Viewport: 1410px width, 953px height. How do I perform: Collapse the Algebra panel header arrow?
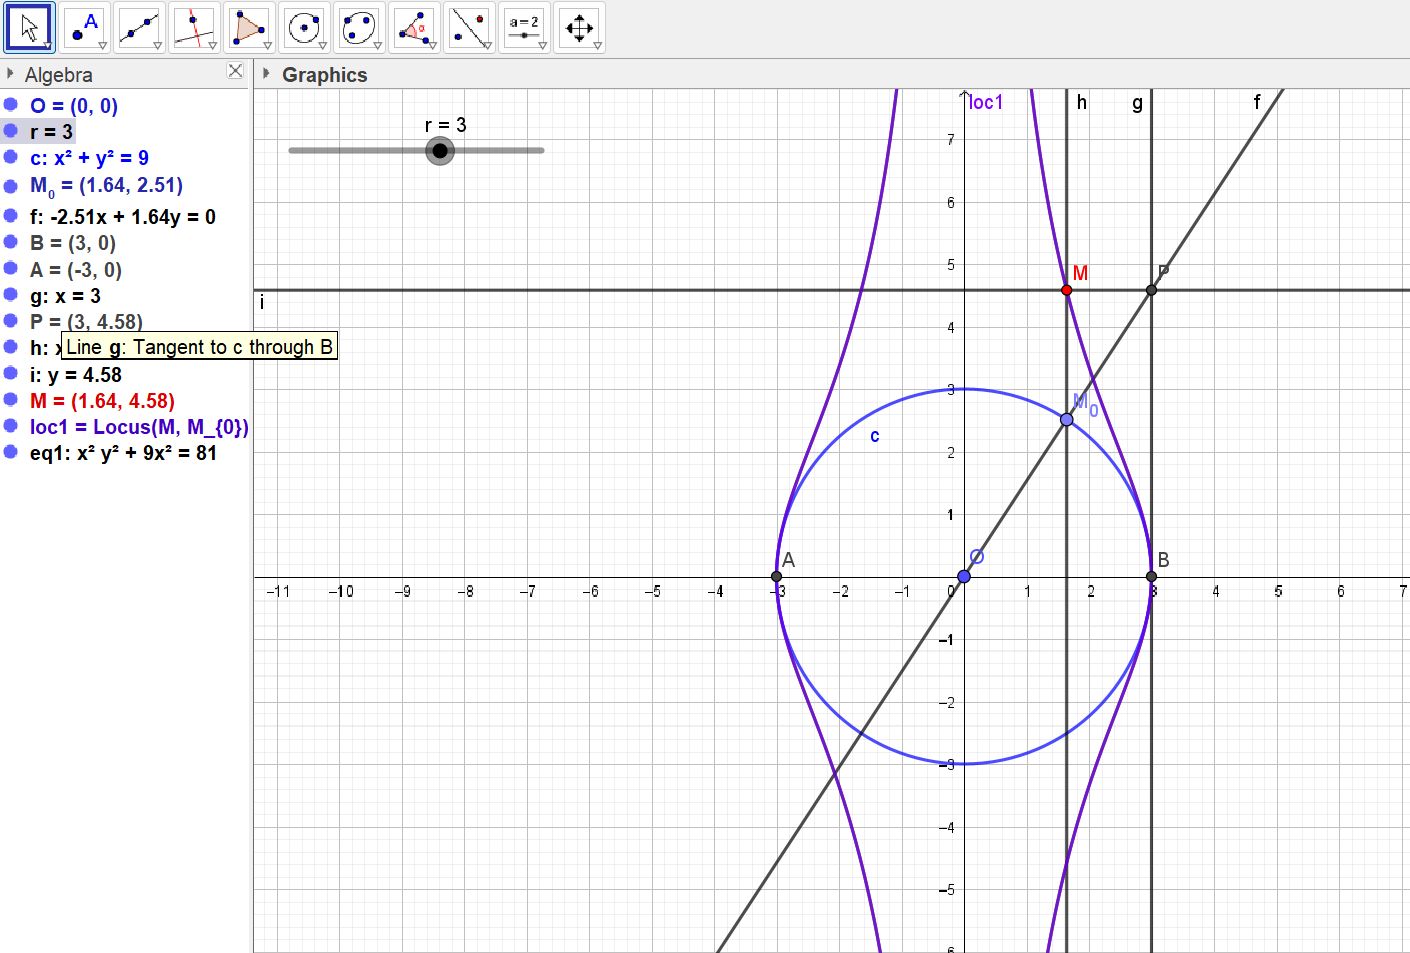[x=10, y=74]
